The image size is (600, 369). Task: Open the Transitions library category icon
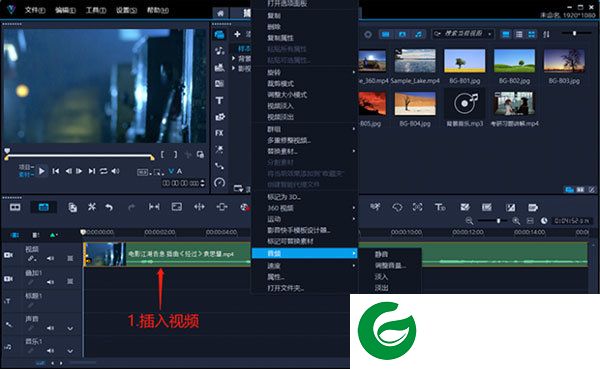(x=219, y=84)
